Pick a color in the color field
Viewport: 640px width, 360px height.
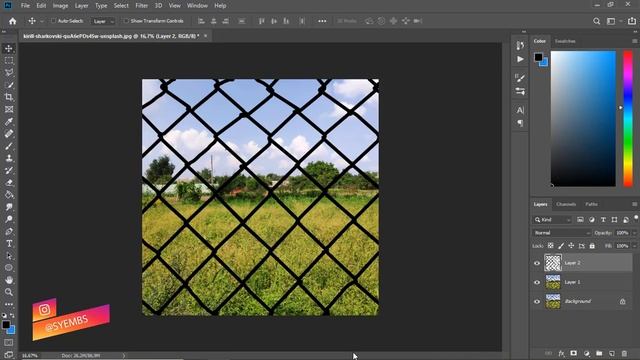click(583, 118)
